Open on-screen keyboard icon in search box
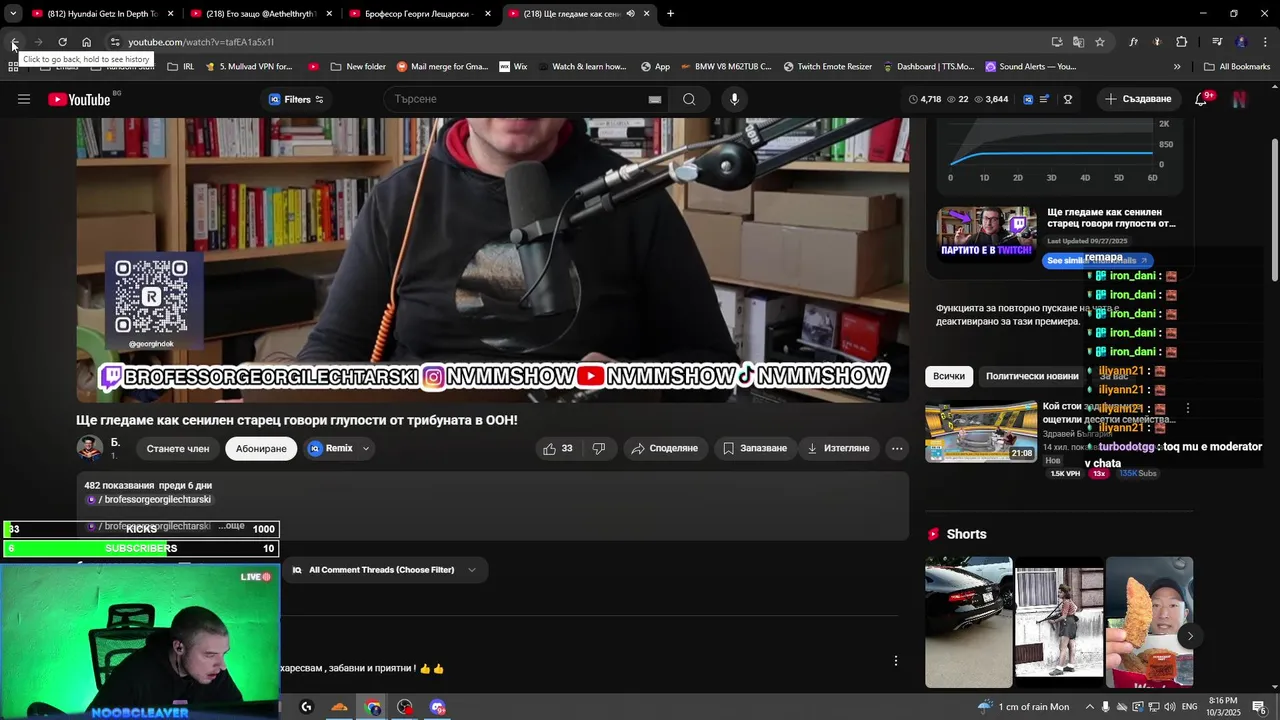The height and width of the screenshot is (720, 1280). pos(655,99)
